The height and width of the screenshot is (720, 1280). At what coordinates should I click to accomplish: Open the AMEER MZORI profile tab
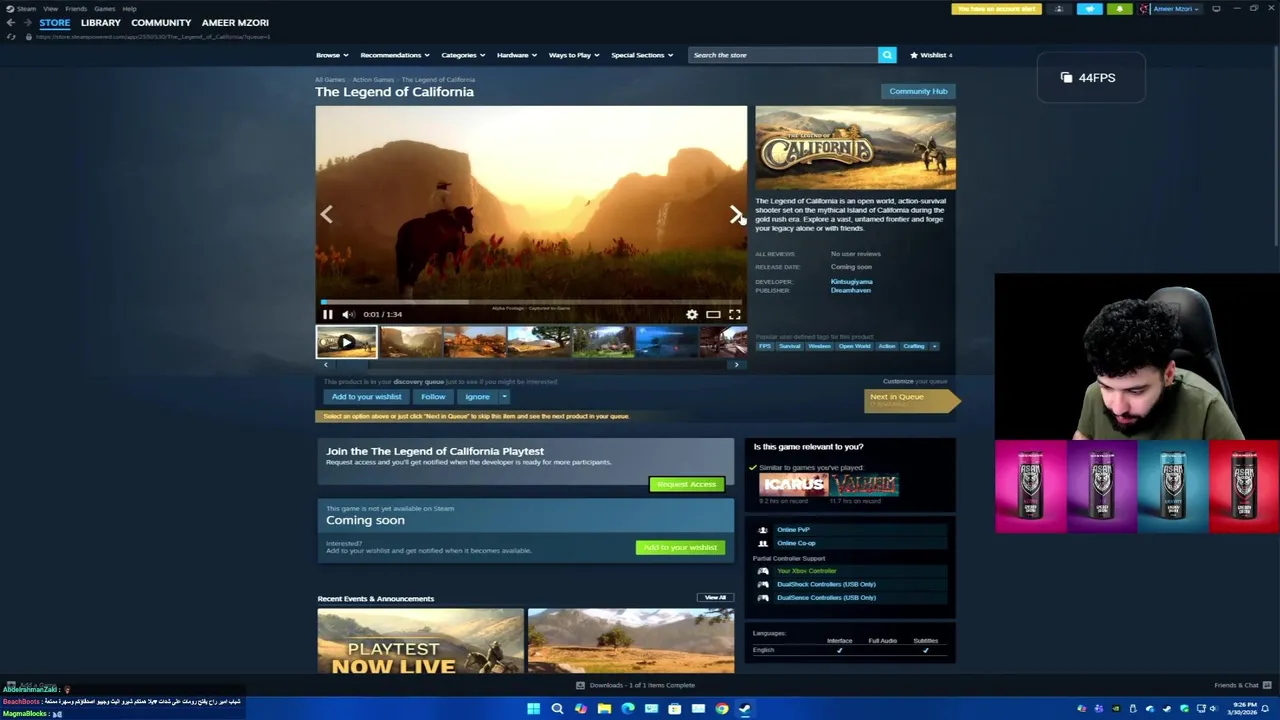point(235,22)
